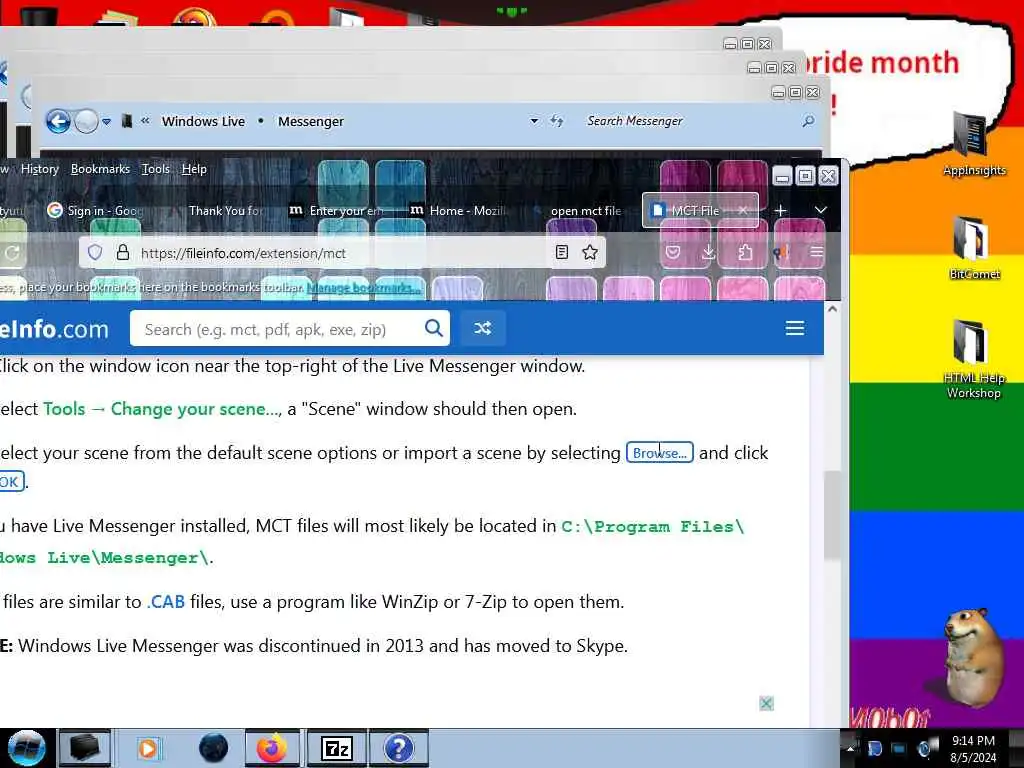Select the Messenger breadcrumb segment
The width and height of the screenshot is (1024, 768).
311,121
